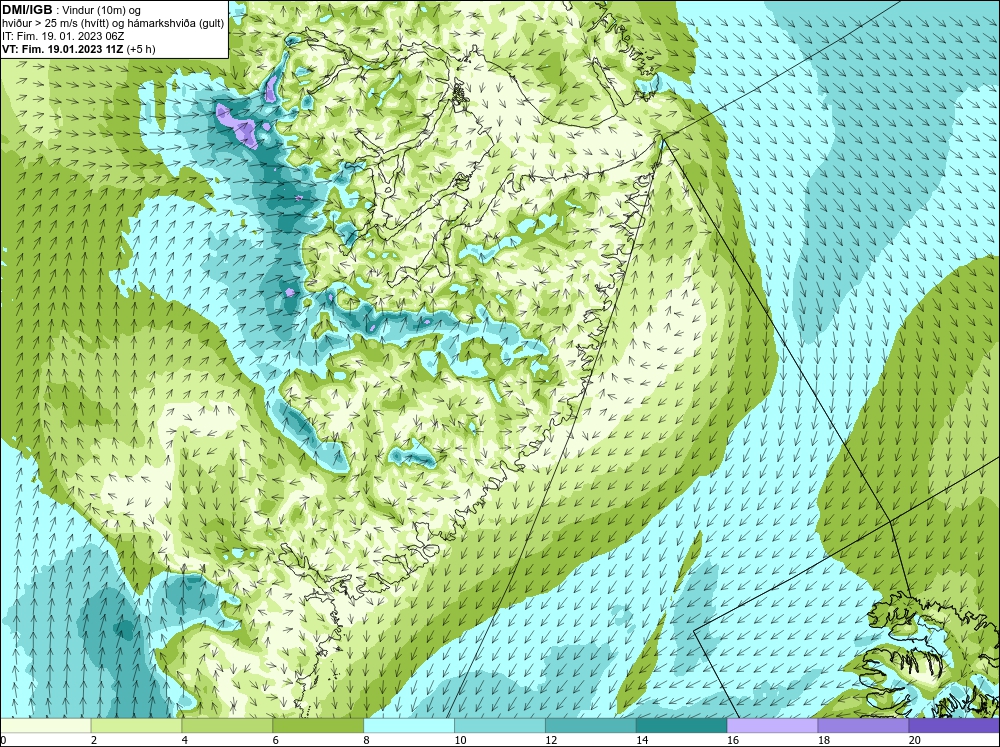Click the "VT: Fim. 19.01.2023 11Z (+5 h)" line
The height and width of the screenshot is (747, 1000).
click(78, 49)
